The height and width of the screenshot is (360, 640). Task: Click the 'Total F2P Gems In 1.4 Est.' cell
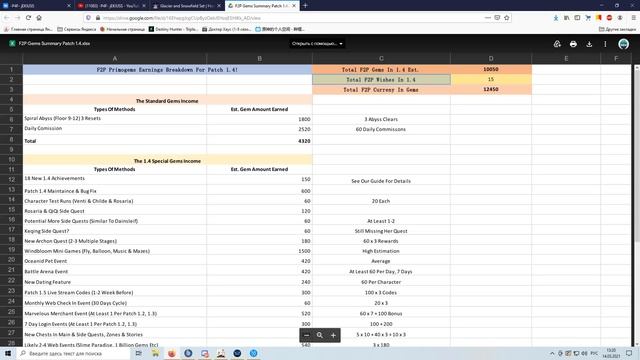coord(381,70)
